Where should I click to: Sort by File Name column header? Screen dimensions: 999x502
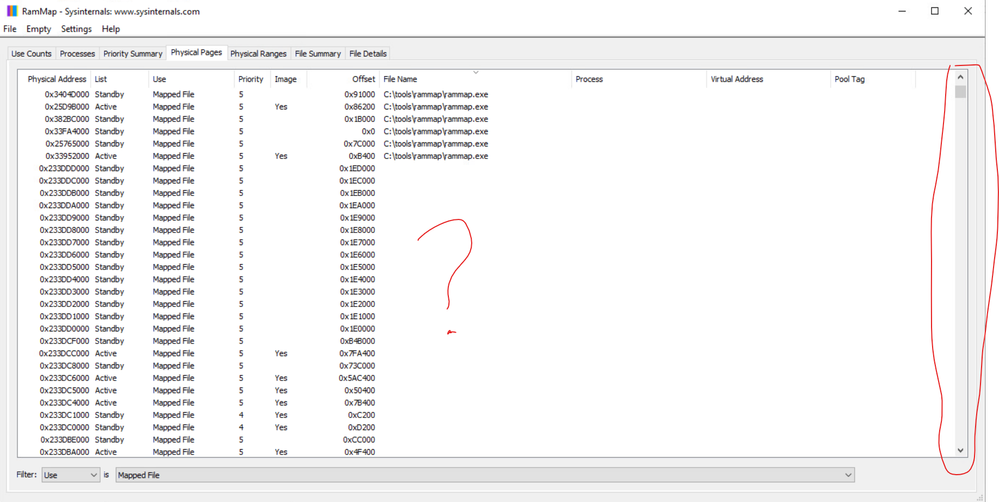[x=475, y=79]
